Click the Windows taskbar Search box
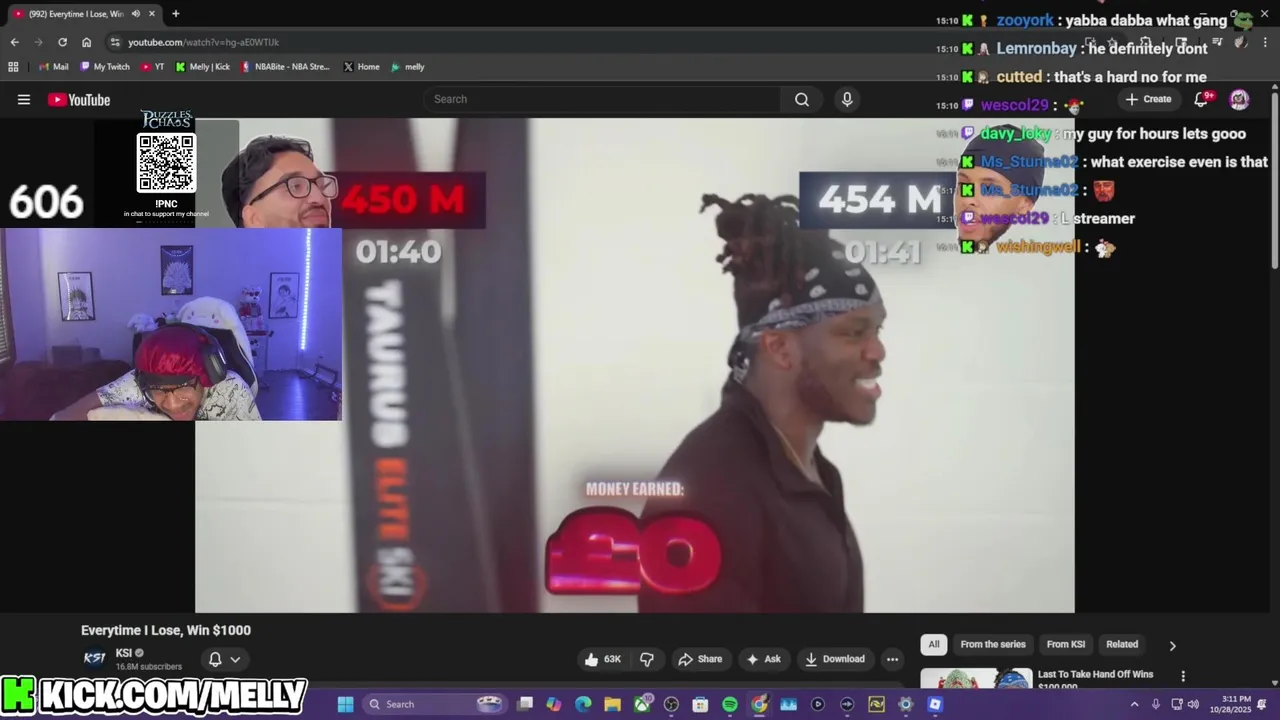Viewport: 1280px width, 720px height. 434,704
